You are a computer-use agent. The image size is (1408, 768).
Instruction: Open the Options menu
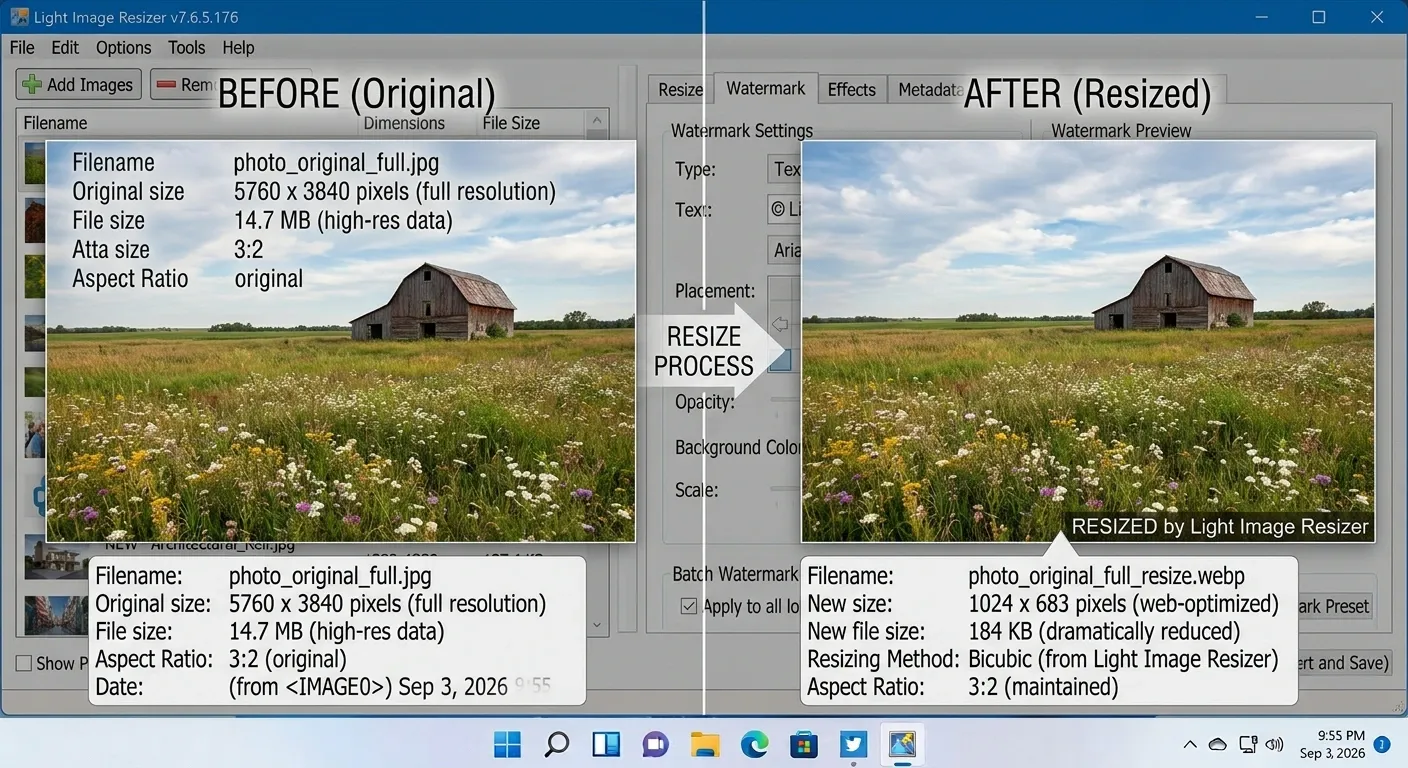(124, 47)
